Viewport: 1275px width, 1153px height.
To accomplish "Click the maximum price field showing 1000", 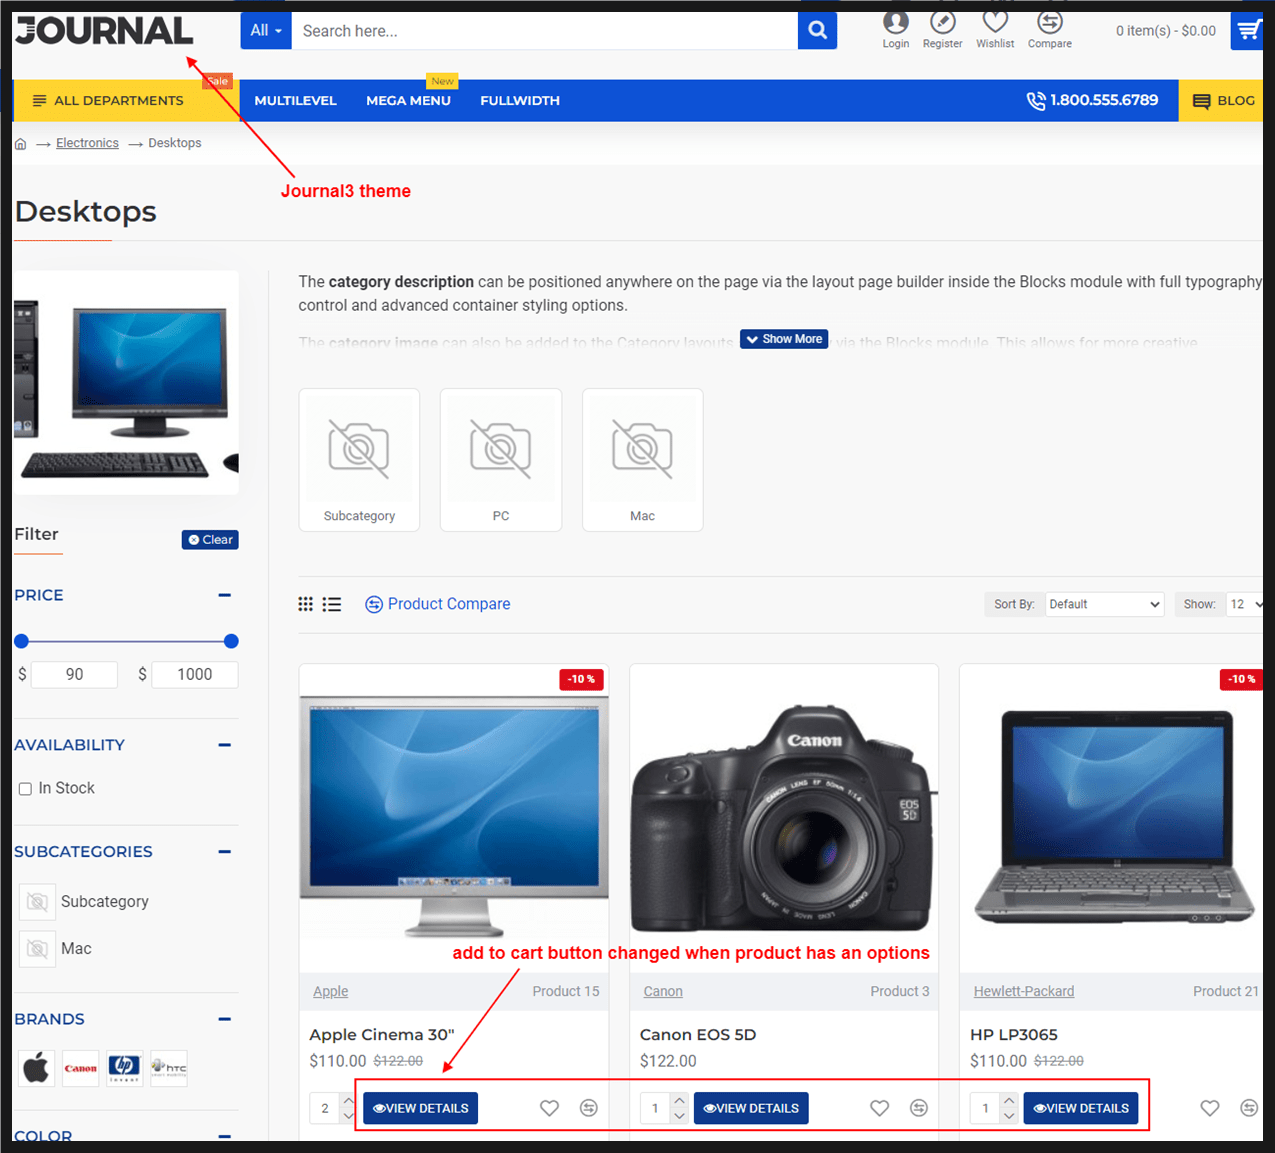I will click(194, 675).
